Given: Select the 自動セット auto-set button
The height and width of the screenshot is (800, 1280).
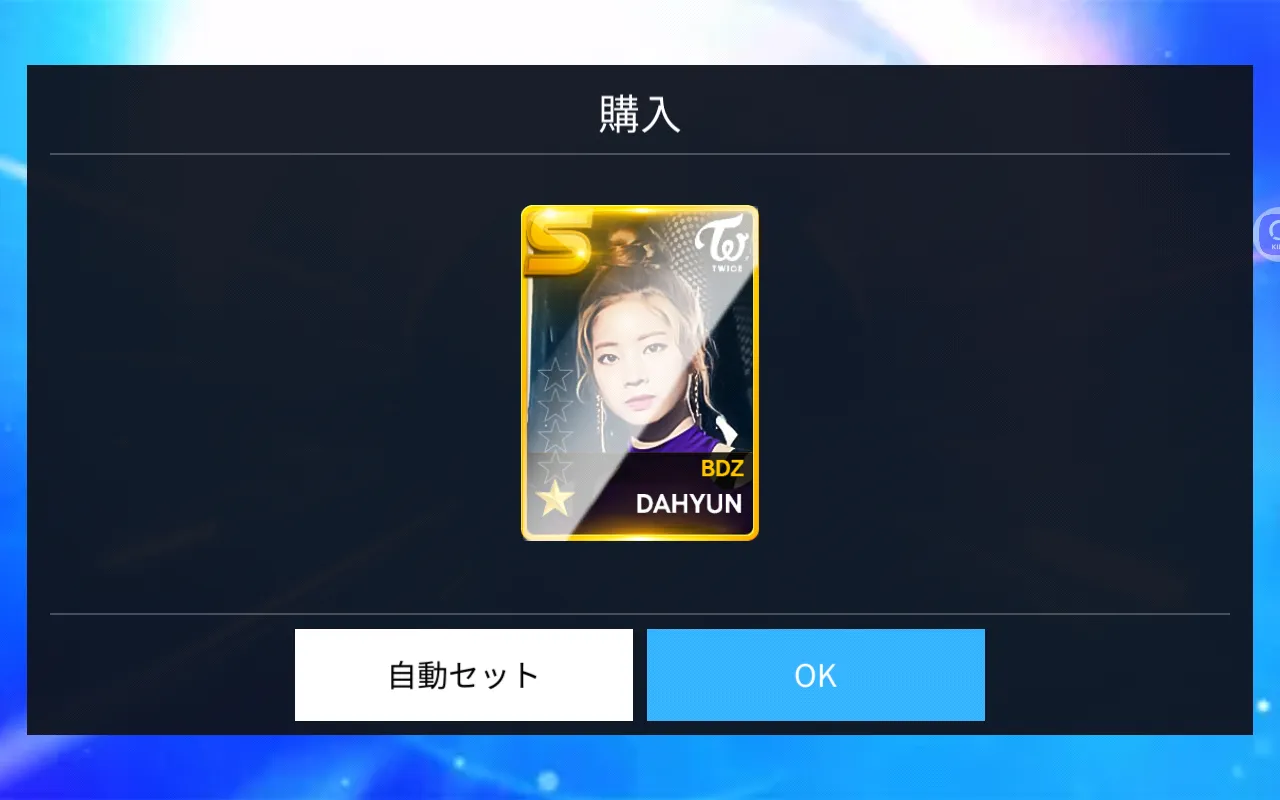Looking at the screenshot, I should click(464, 675).
